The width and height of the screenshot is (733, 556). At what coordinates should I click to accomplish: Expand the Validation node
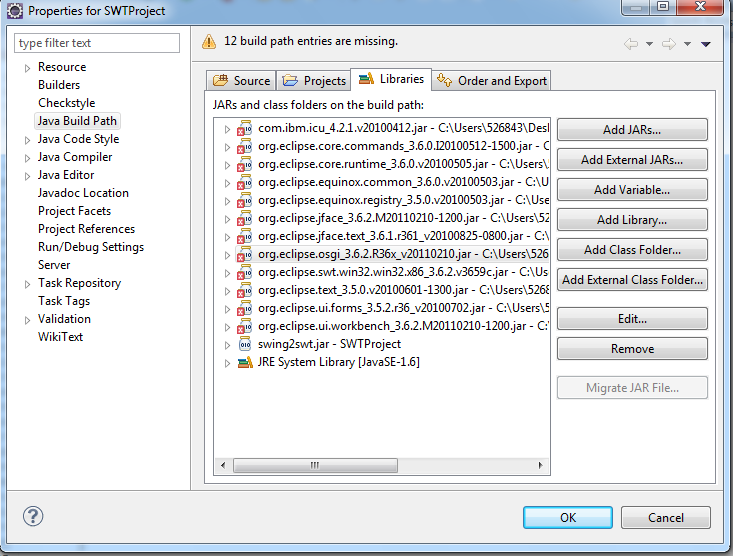(27, 320)
